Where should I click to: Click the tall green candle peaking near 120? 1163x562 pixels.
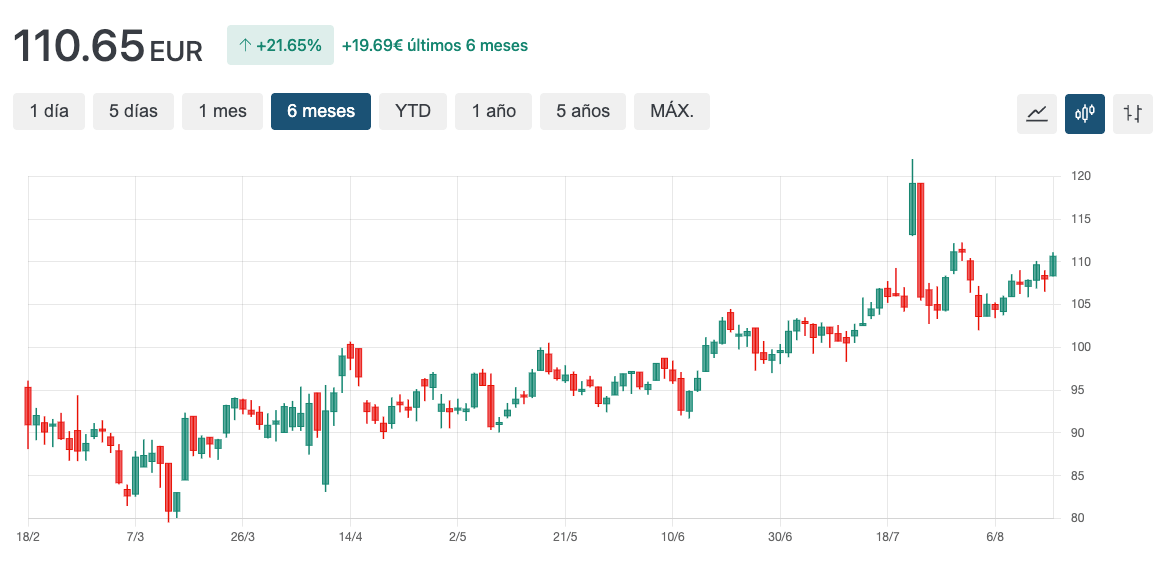pyautogui.click(x=912, y=208)
